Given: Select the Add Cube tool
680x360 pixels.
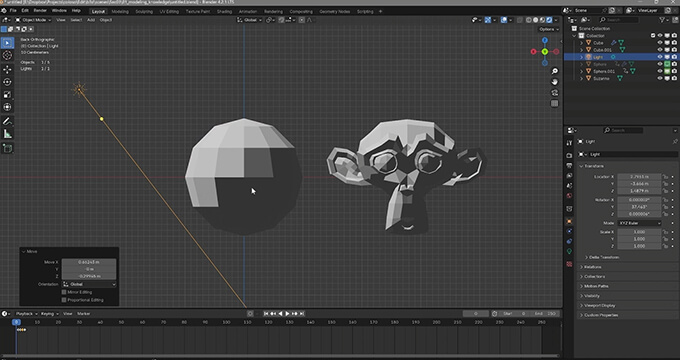Looking at the screenshot, I should pyautogui.click(x=7, y=148).
